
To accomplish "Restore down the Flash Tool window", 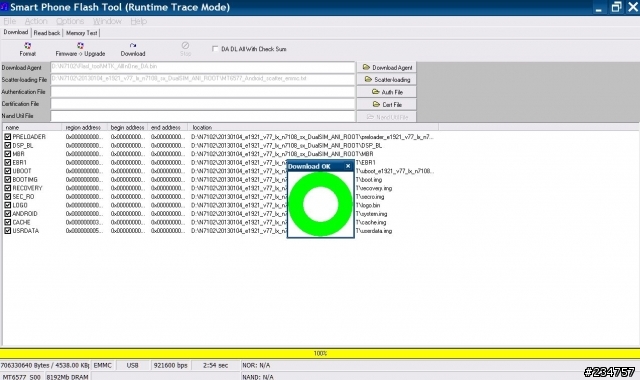I will (616, 7).
